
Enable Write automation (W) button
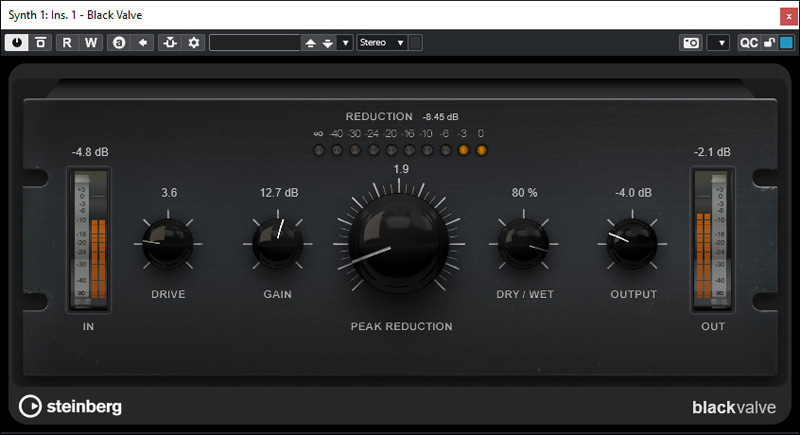tap(91, 42)
